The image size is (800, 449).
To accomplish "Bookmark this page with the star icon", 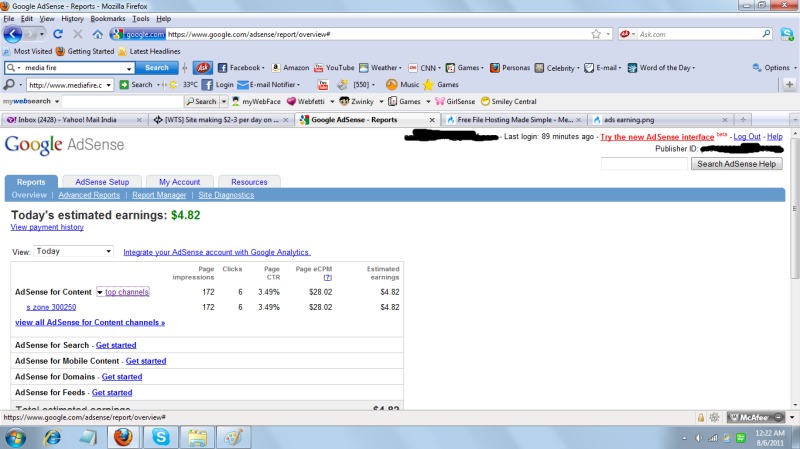I will (x=596, y=34).
